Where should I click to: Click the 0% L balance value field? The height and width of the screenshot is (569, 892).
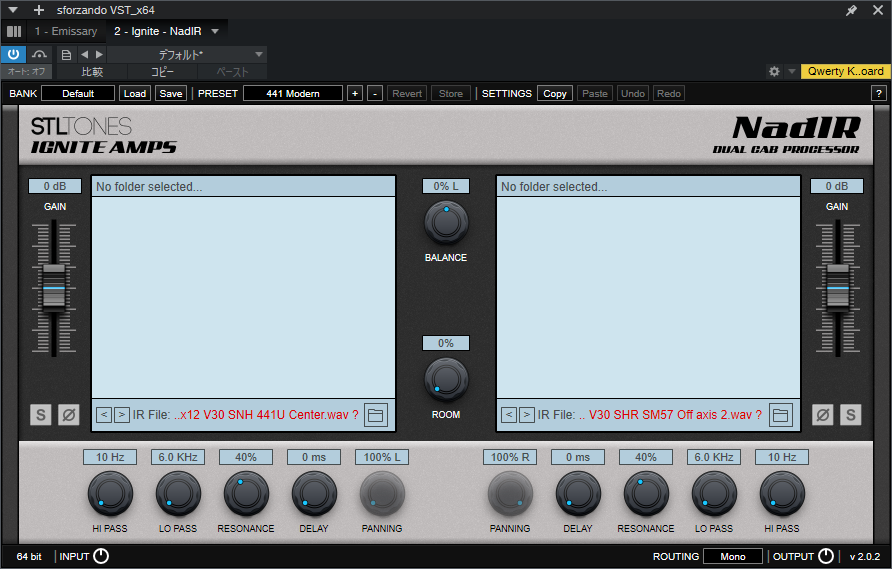point(446,186)
